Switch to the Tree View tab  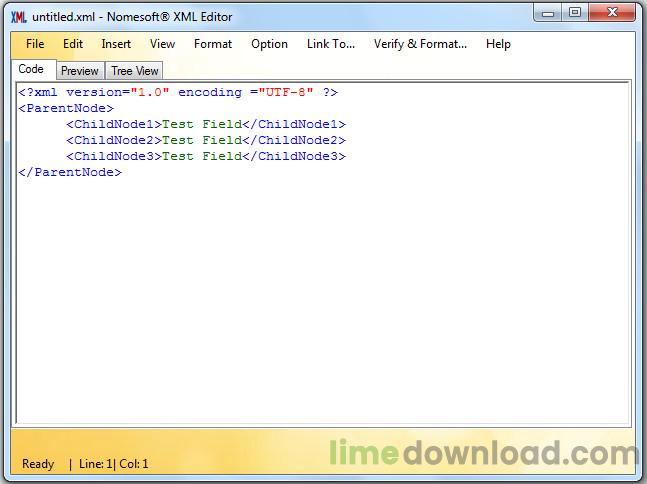pos(135,71)
